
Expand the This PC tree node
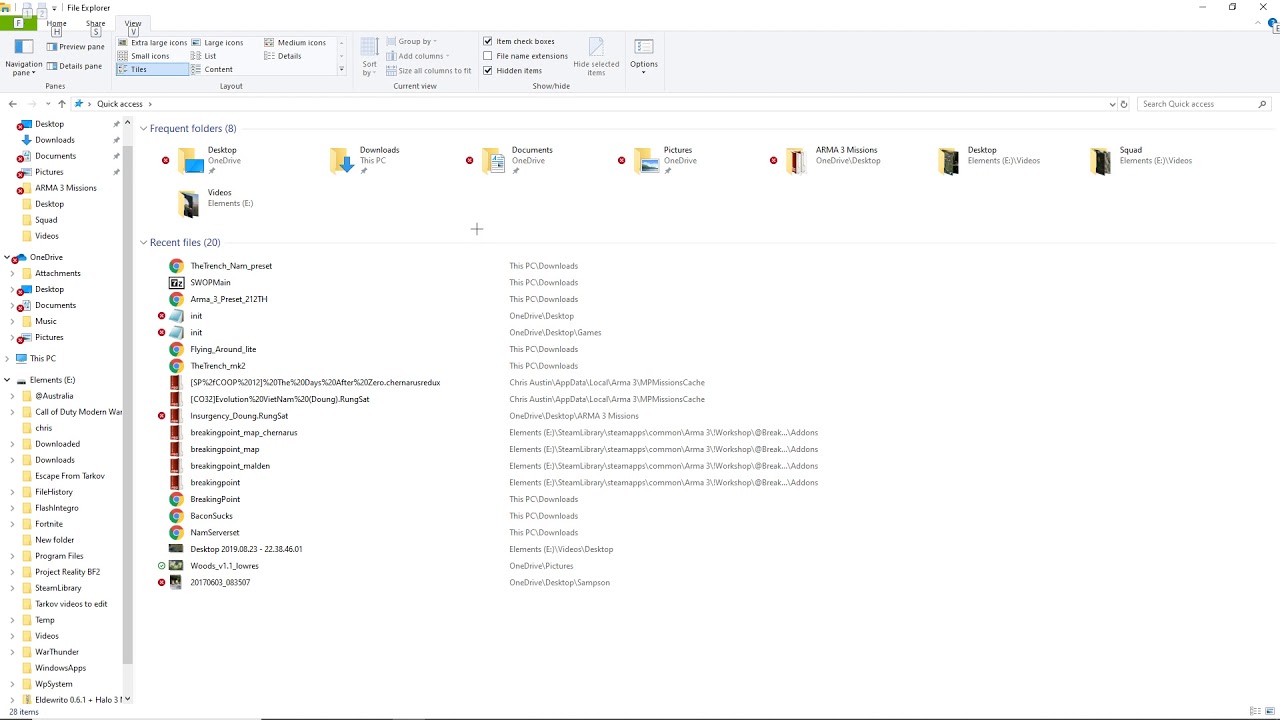[x=7, y=359]
